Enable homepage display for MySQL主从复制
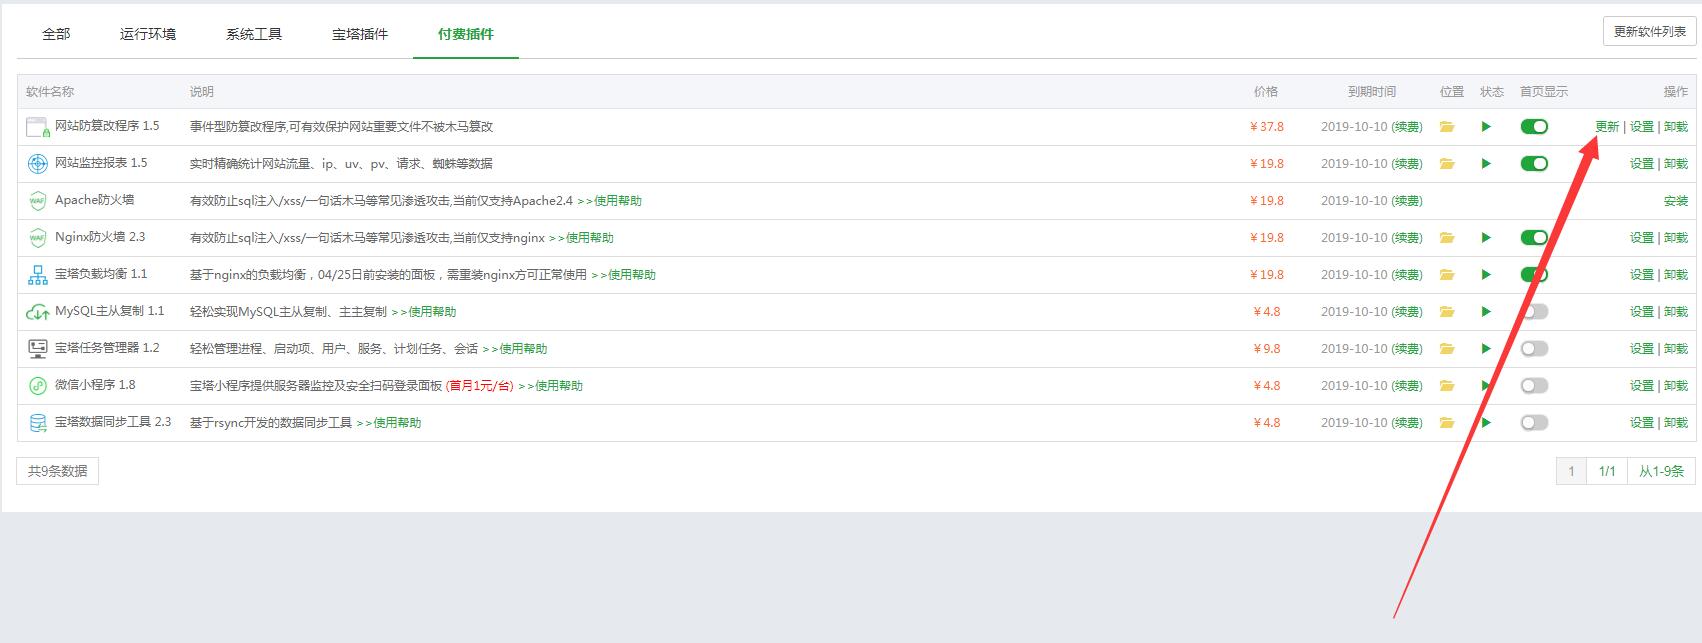 [1534, 312]
